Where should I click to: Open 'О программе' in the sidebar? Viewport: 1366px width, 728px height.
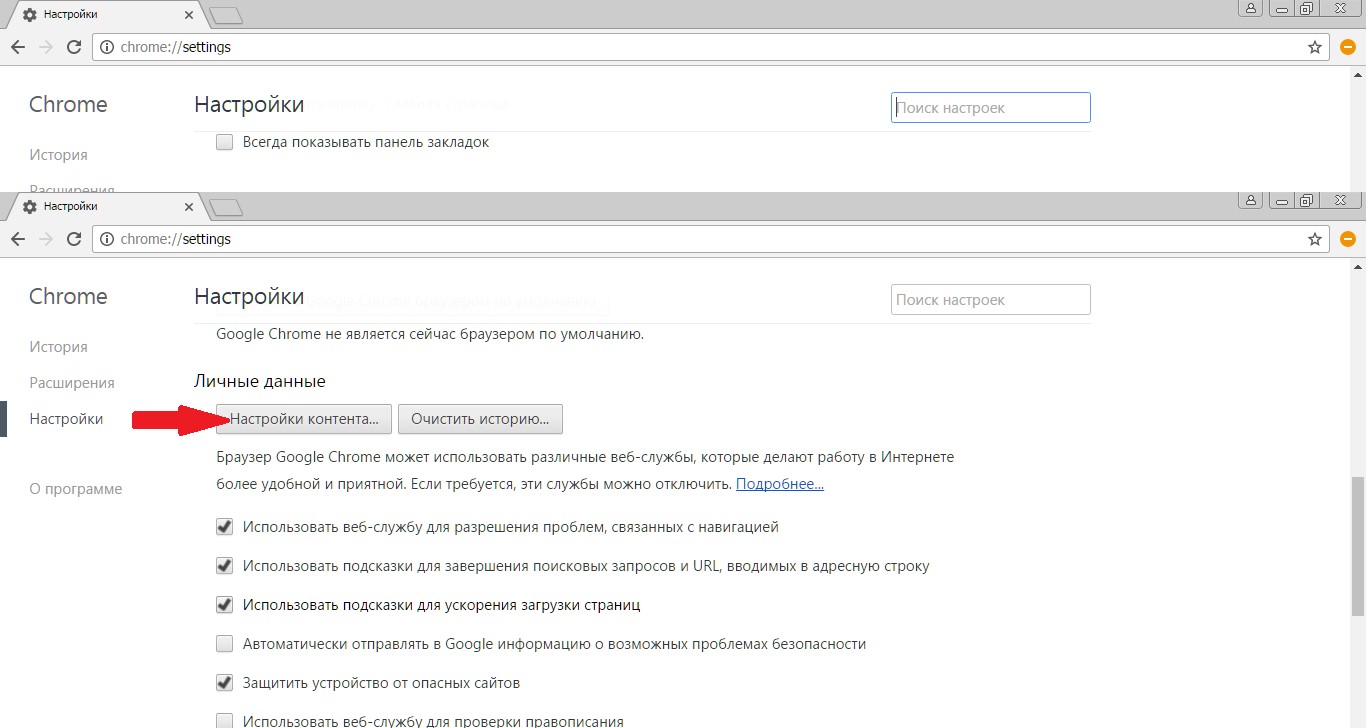76,489
